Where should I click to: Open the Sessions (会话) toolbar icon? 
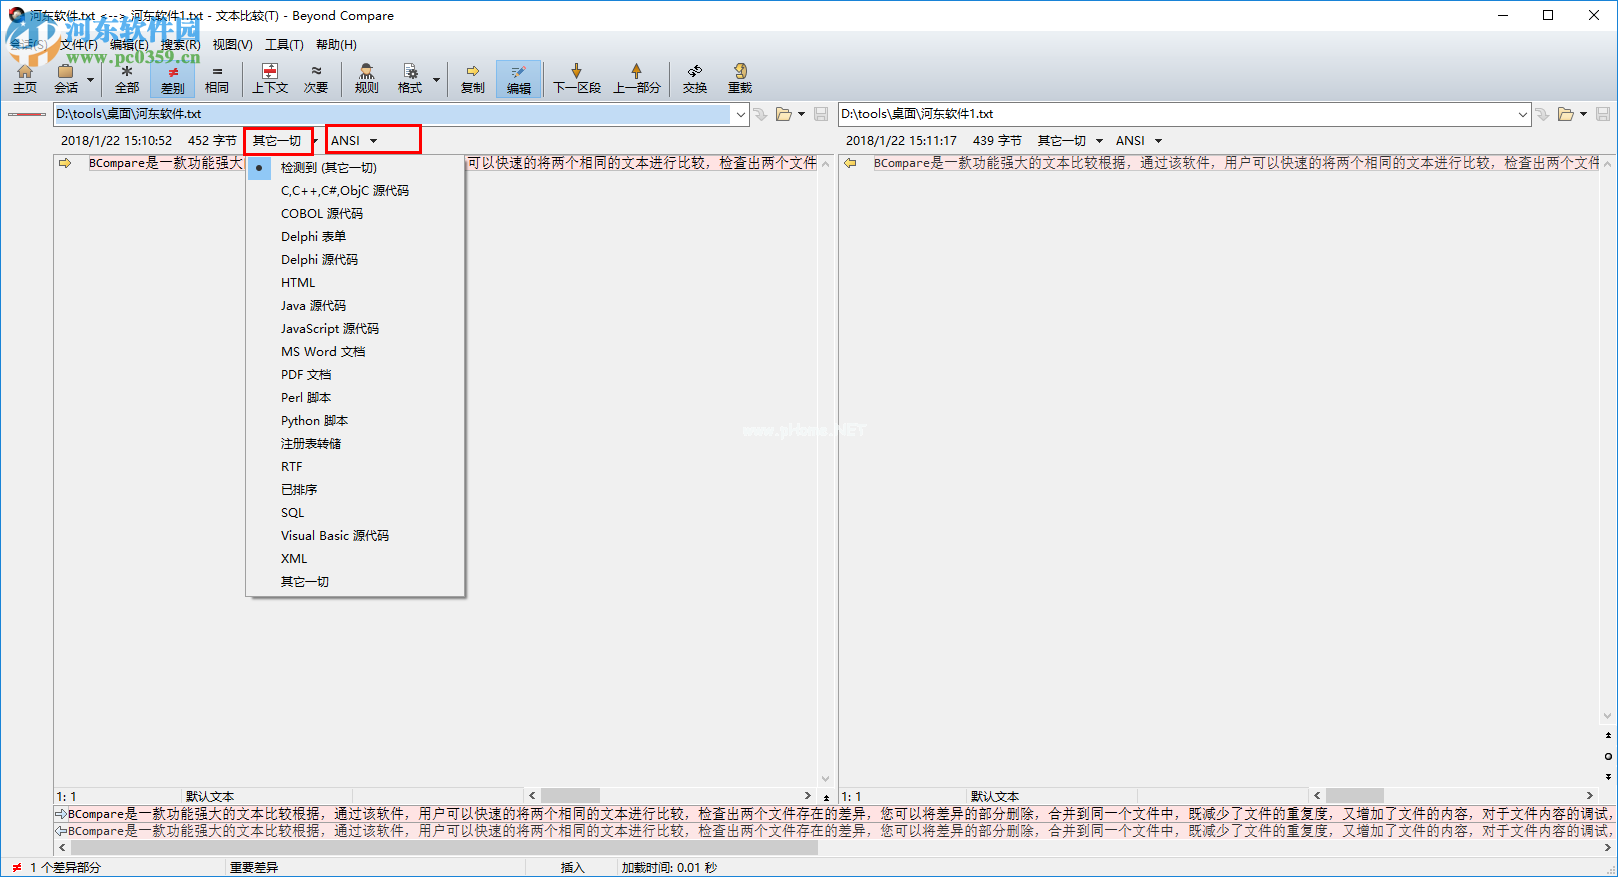point(66,79)
